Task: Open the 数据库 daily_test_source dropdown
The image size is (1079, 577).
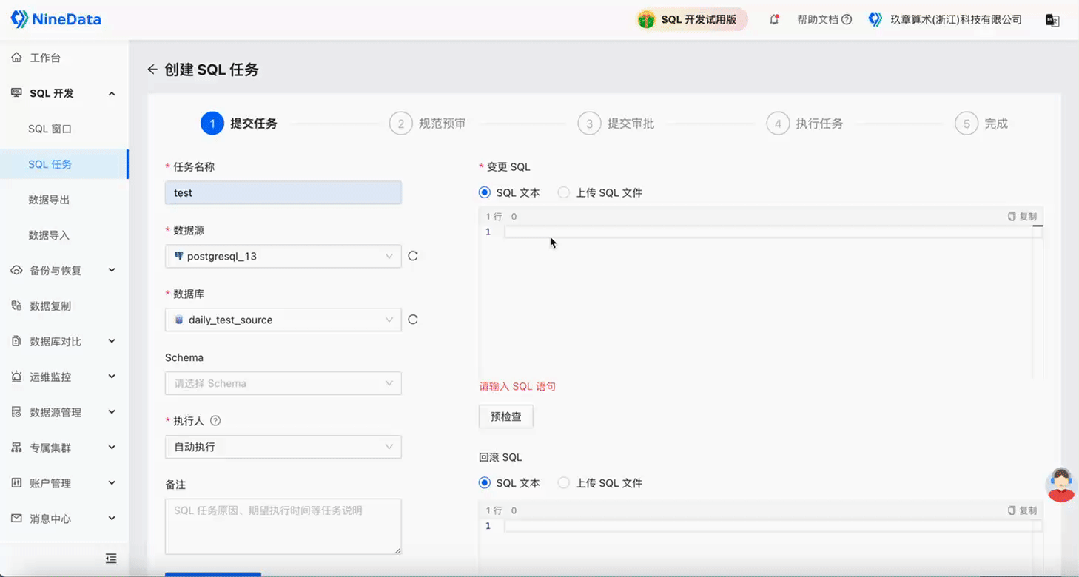Action: pos(283,319)
